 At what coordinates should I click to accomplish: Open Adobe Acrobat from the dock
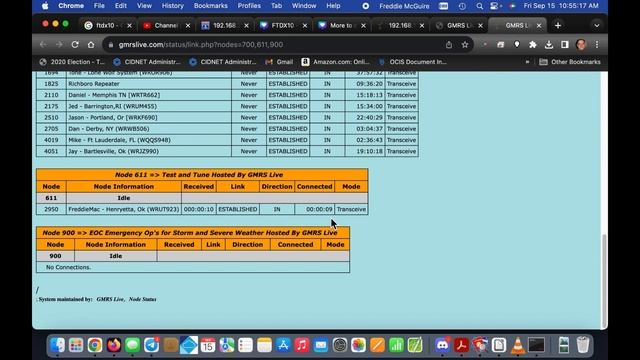pyautogui.click(x=461, y=345)
